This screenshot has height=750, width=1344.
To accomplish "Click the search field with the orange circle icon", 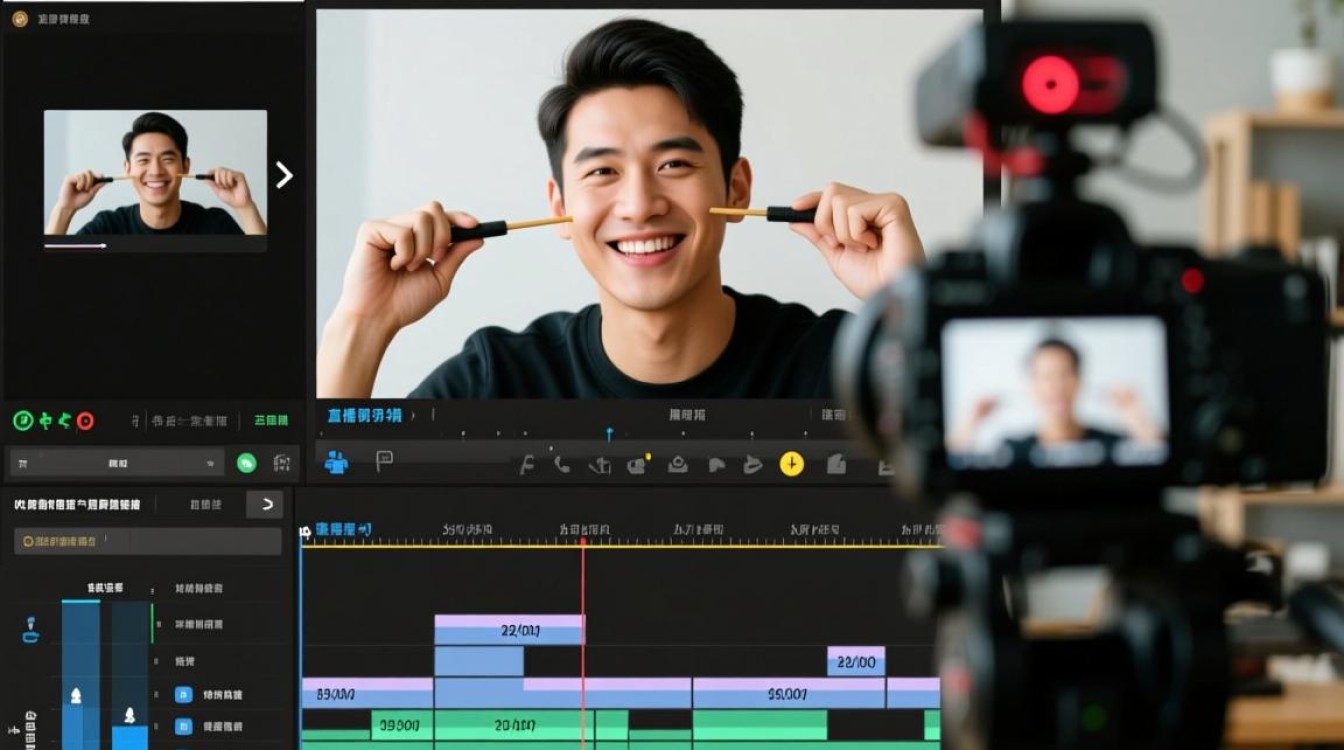I will click(148, 541).
